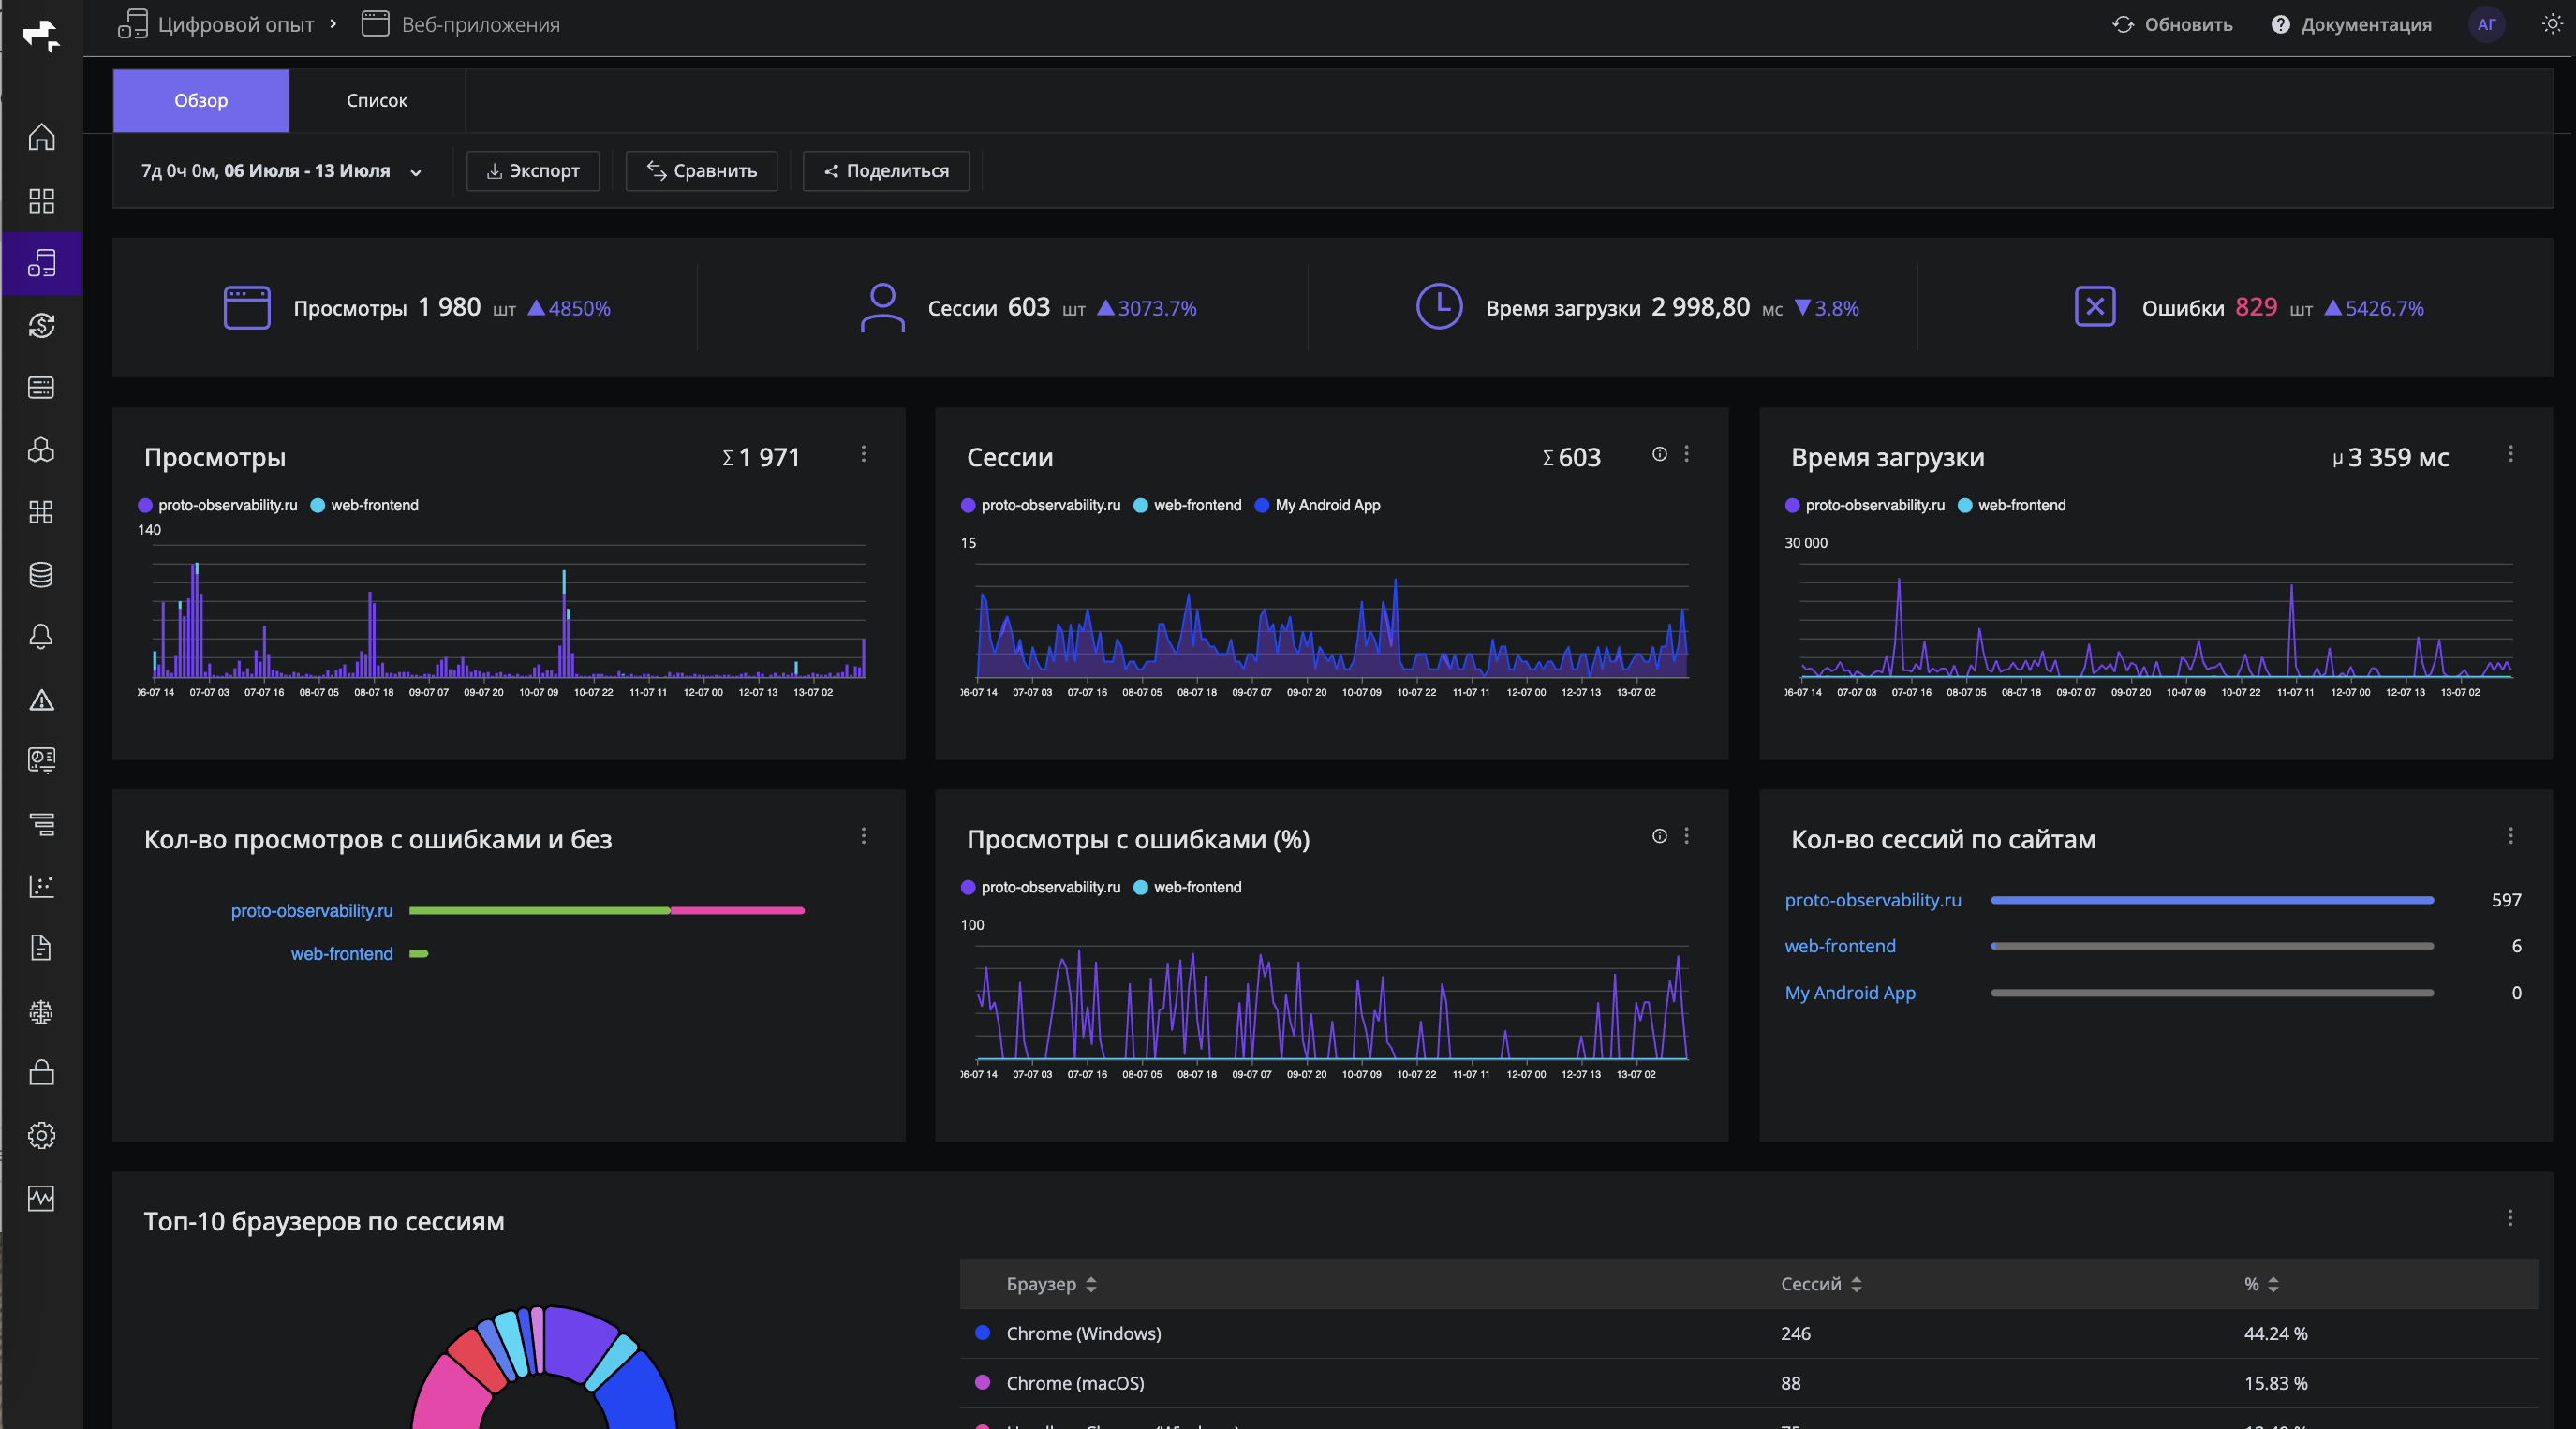2576x1429 pixels.
Task: Open the three-cubes icon in sidebar
Action: [x=41, y=450]
